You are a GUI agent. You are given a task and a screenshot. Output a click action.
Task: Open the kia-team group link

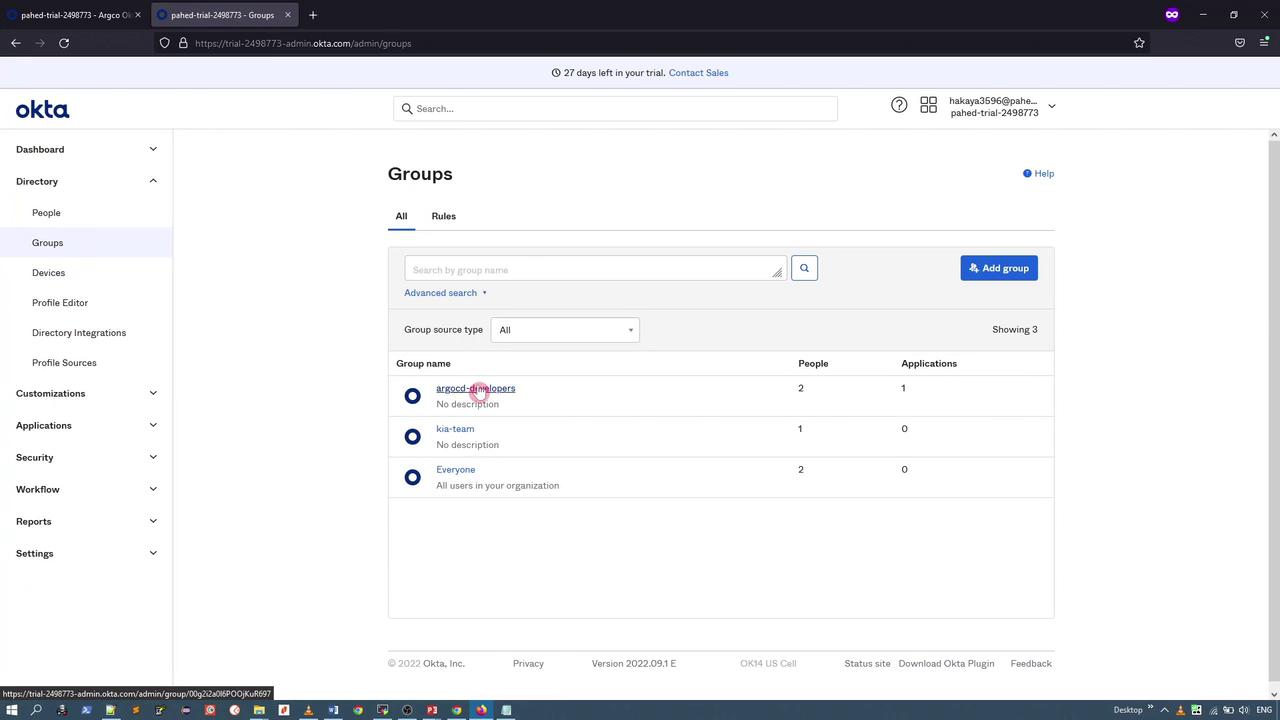455,429
